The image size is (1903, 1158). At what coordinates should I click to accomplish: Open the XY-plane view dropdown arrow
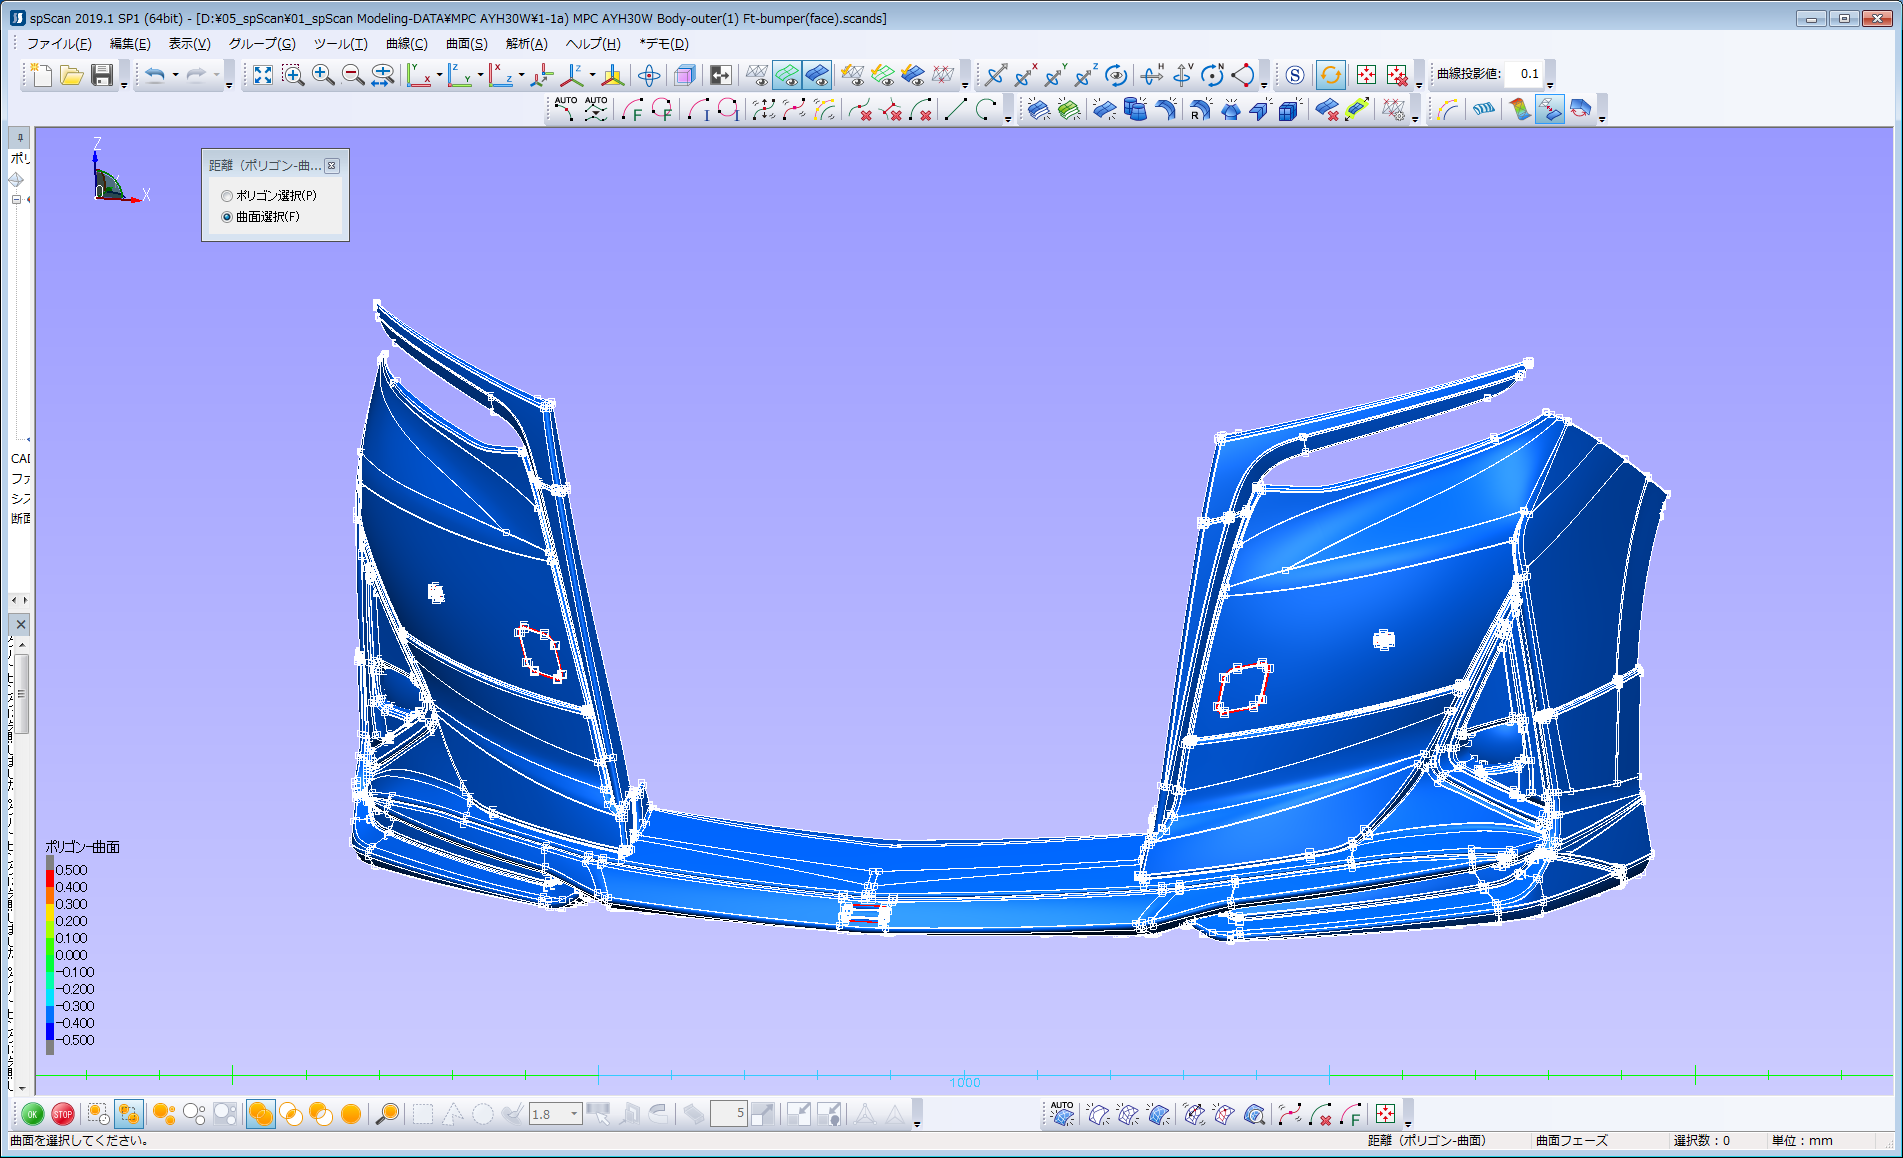(x=439, y=75)
